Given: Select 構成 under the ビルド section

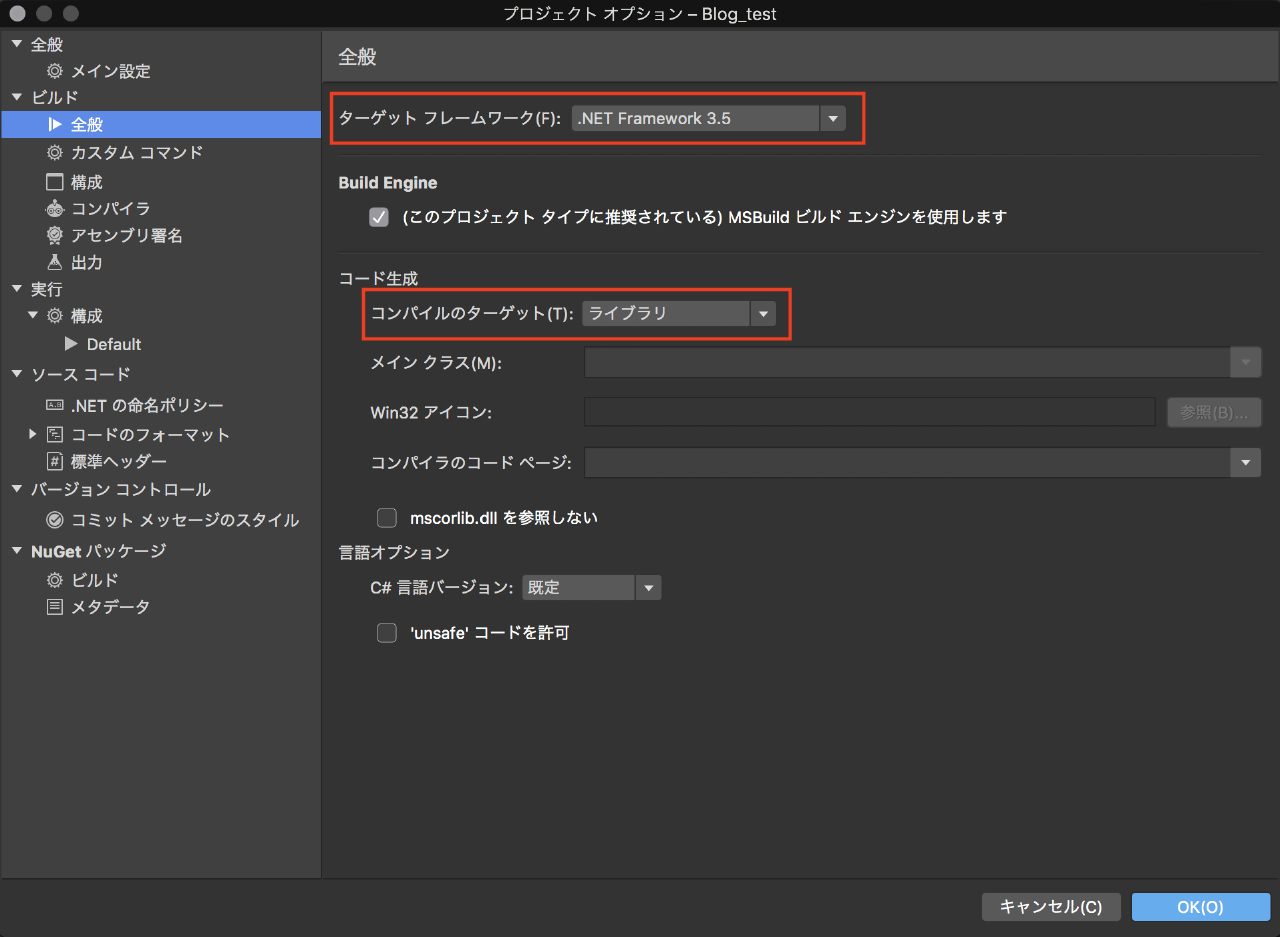Looking at the screenshot, I should point(86,182).
